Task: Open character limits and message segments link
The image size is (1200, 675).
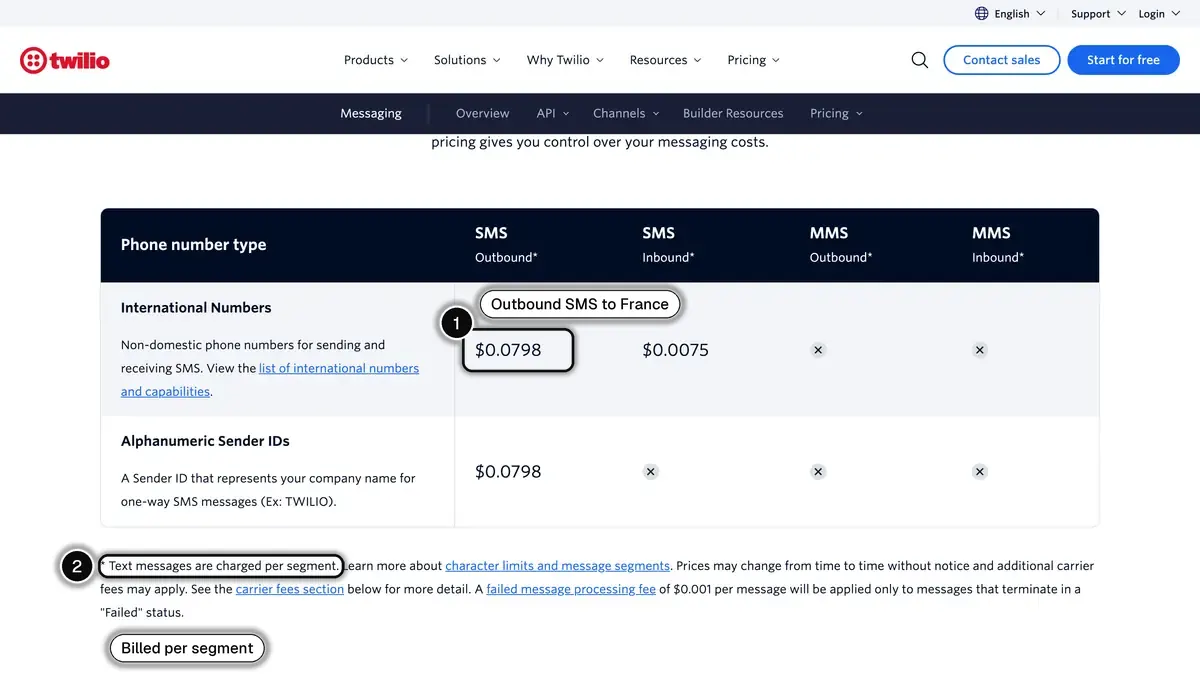Action: pyautogui.click(x=558, y=566)
